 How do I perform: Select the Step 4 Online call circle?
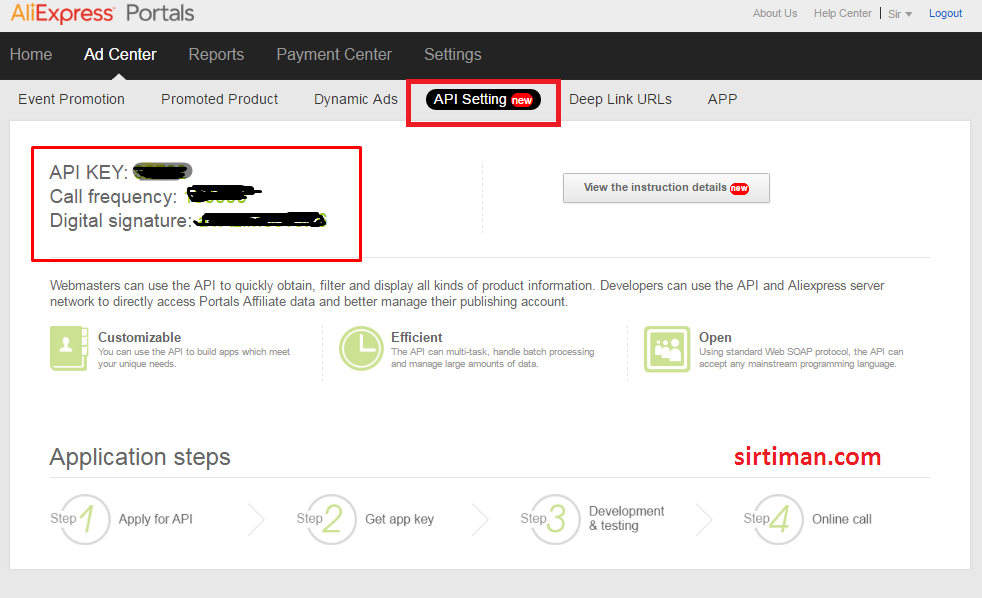[x=775, y=519]
